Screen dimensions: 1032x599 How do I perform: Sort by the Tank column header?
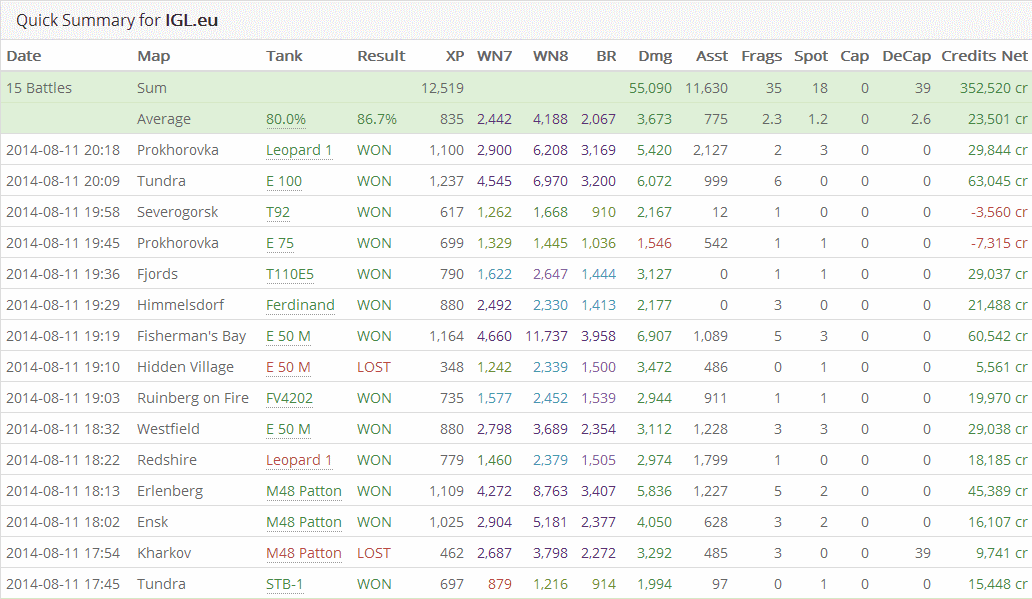(284, 56)
